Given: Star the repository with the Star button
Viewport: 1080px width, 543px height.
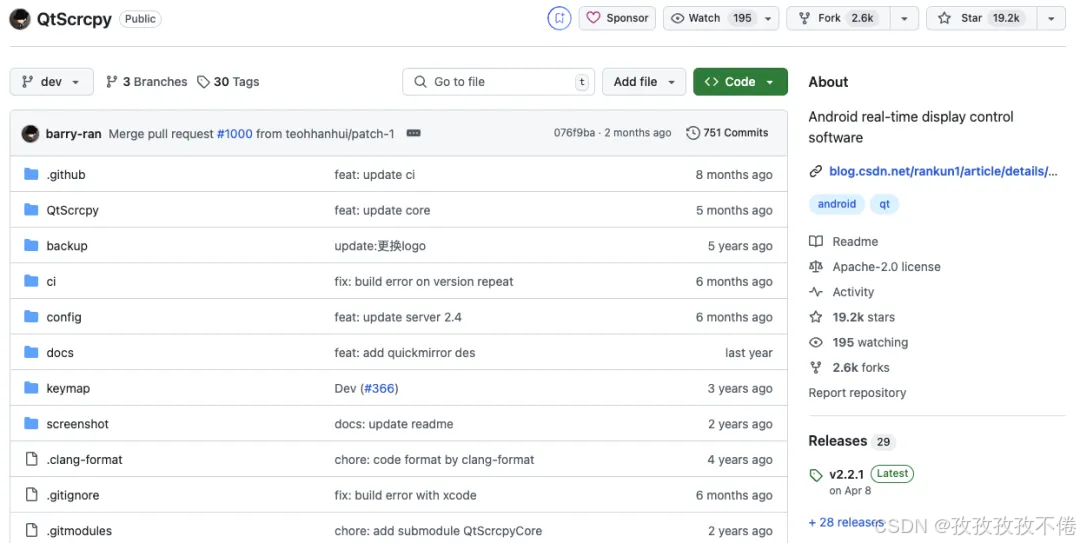Looking at the screenshot, I should [x=982, y=19].
